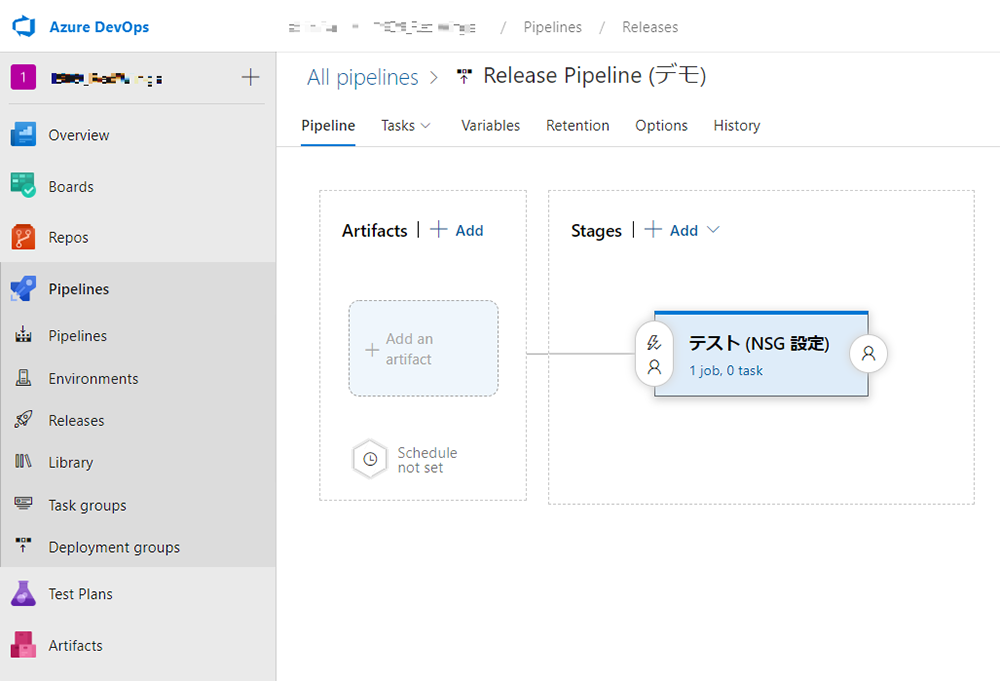Switch to the Pipeline tab
The image size is (1000, 681).
point(328,126)
